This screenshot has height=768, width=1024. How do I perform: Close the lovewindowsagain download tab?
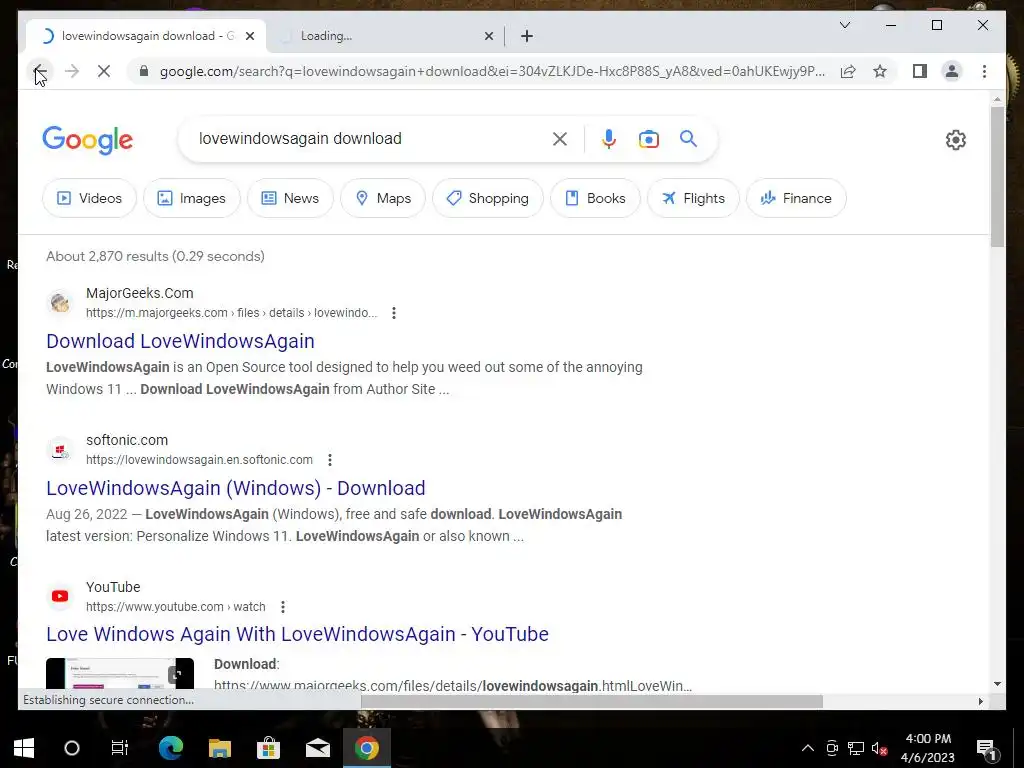point(250,36)
